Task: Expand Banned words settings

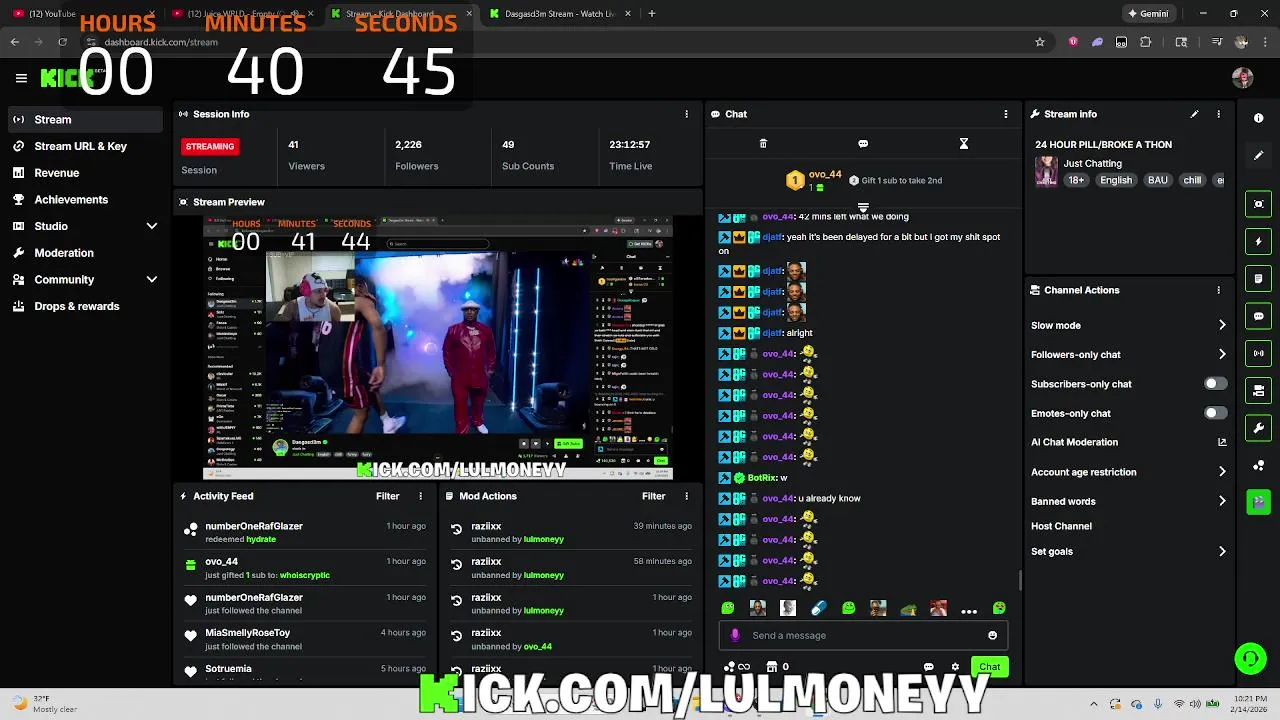Action: 1222,501
